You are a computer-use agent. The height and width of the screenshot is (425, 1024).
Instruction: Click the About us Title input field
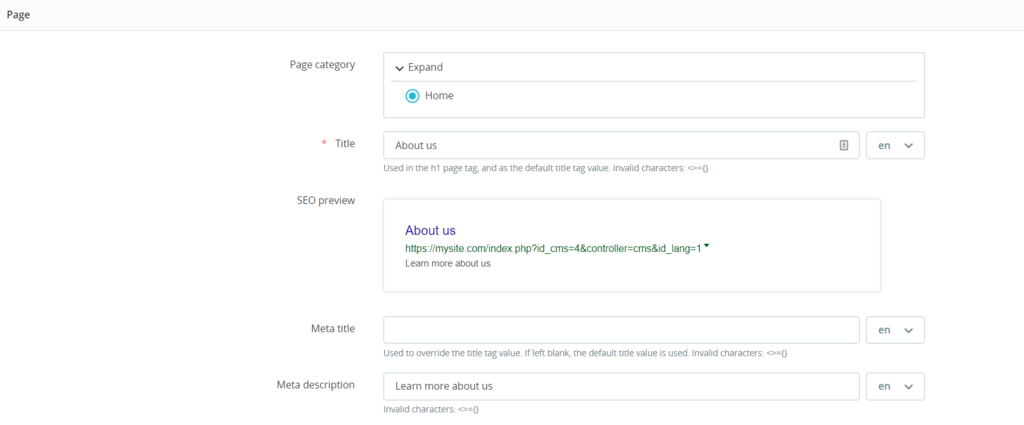(x=610, y=145)
